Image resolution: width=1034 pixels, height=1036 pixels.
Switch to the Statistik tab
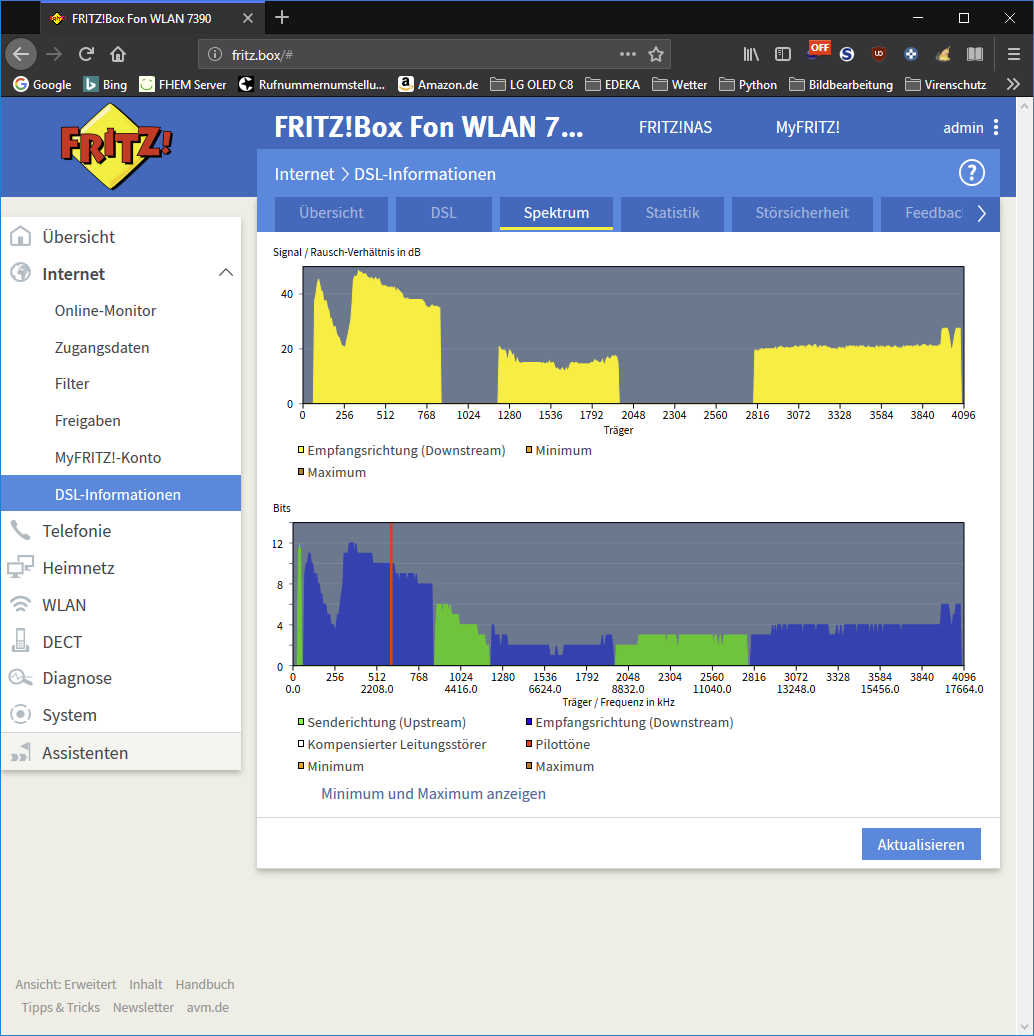[x=672, y=213]
